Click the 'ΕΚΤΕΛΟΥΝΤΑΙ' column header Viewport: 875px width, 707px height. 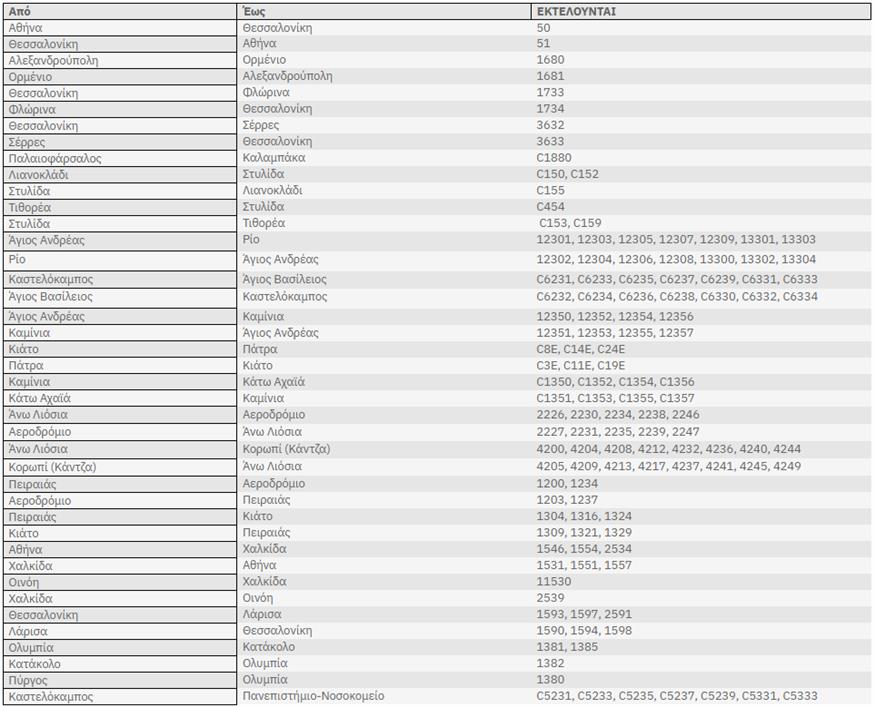tap(576, 11)
